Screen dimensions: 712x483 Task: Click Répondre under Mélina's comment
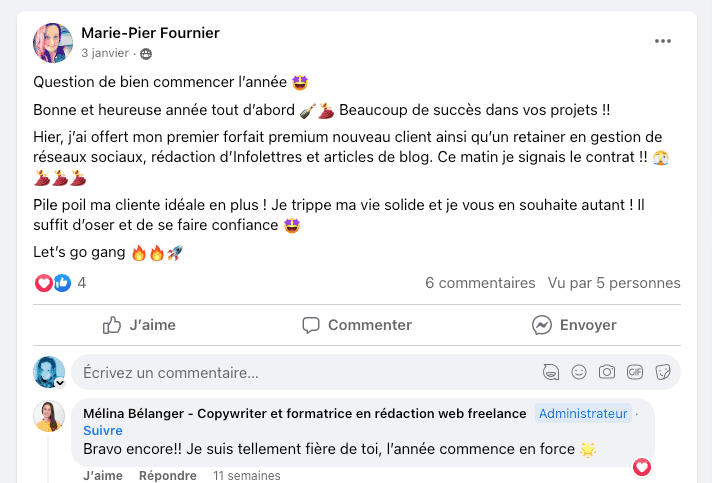click(168, 476)
